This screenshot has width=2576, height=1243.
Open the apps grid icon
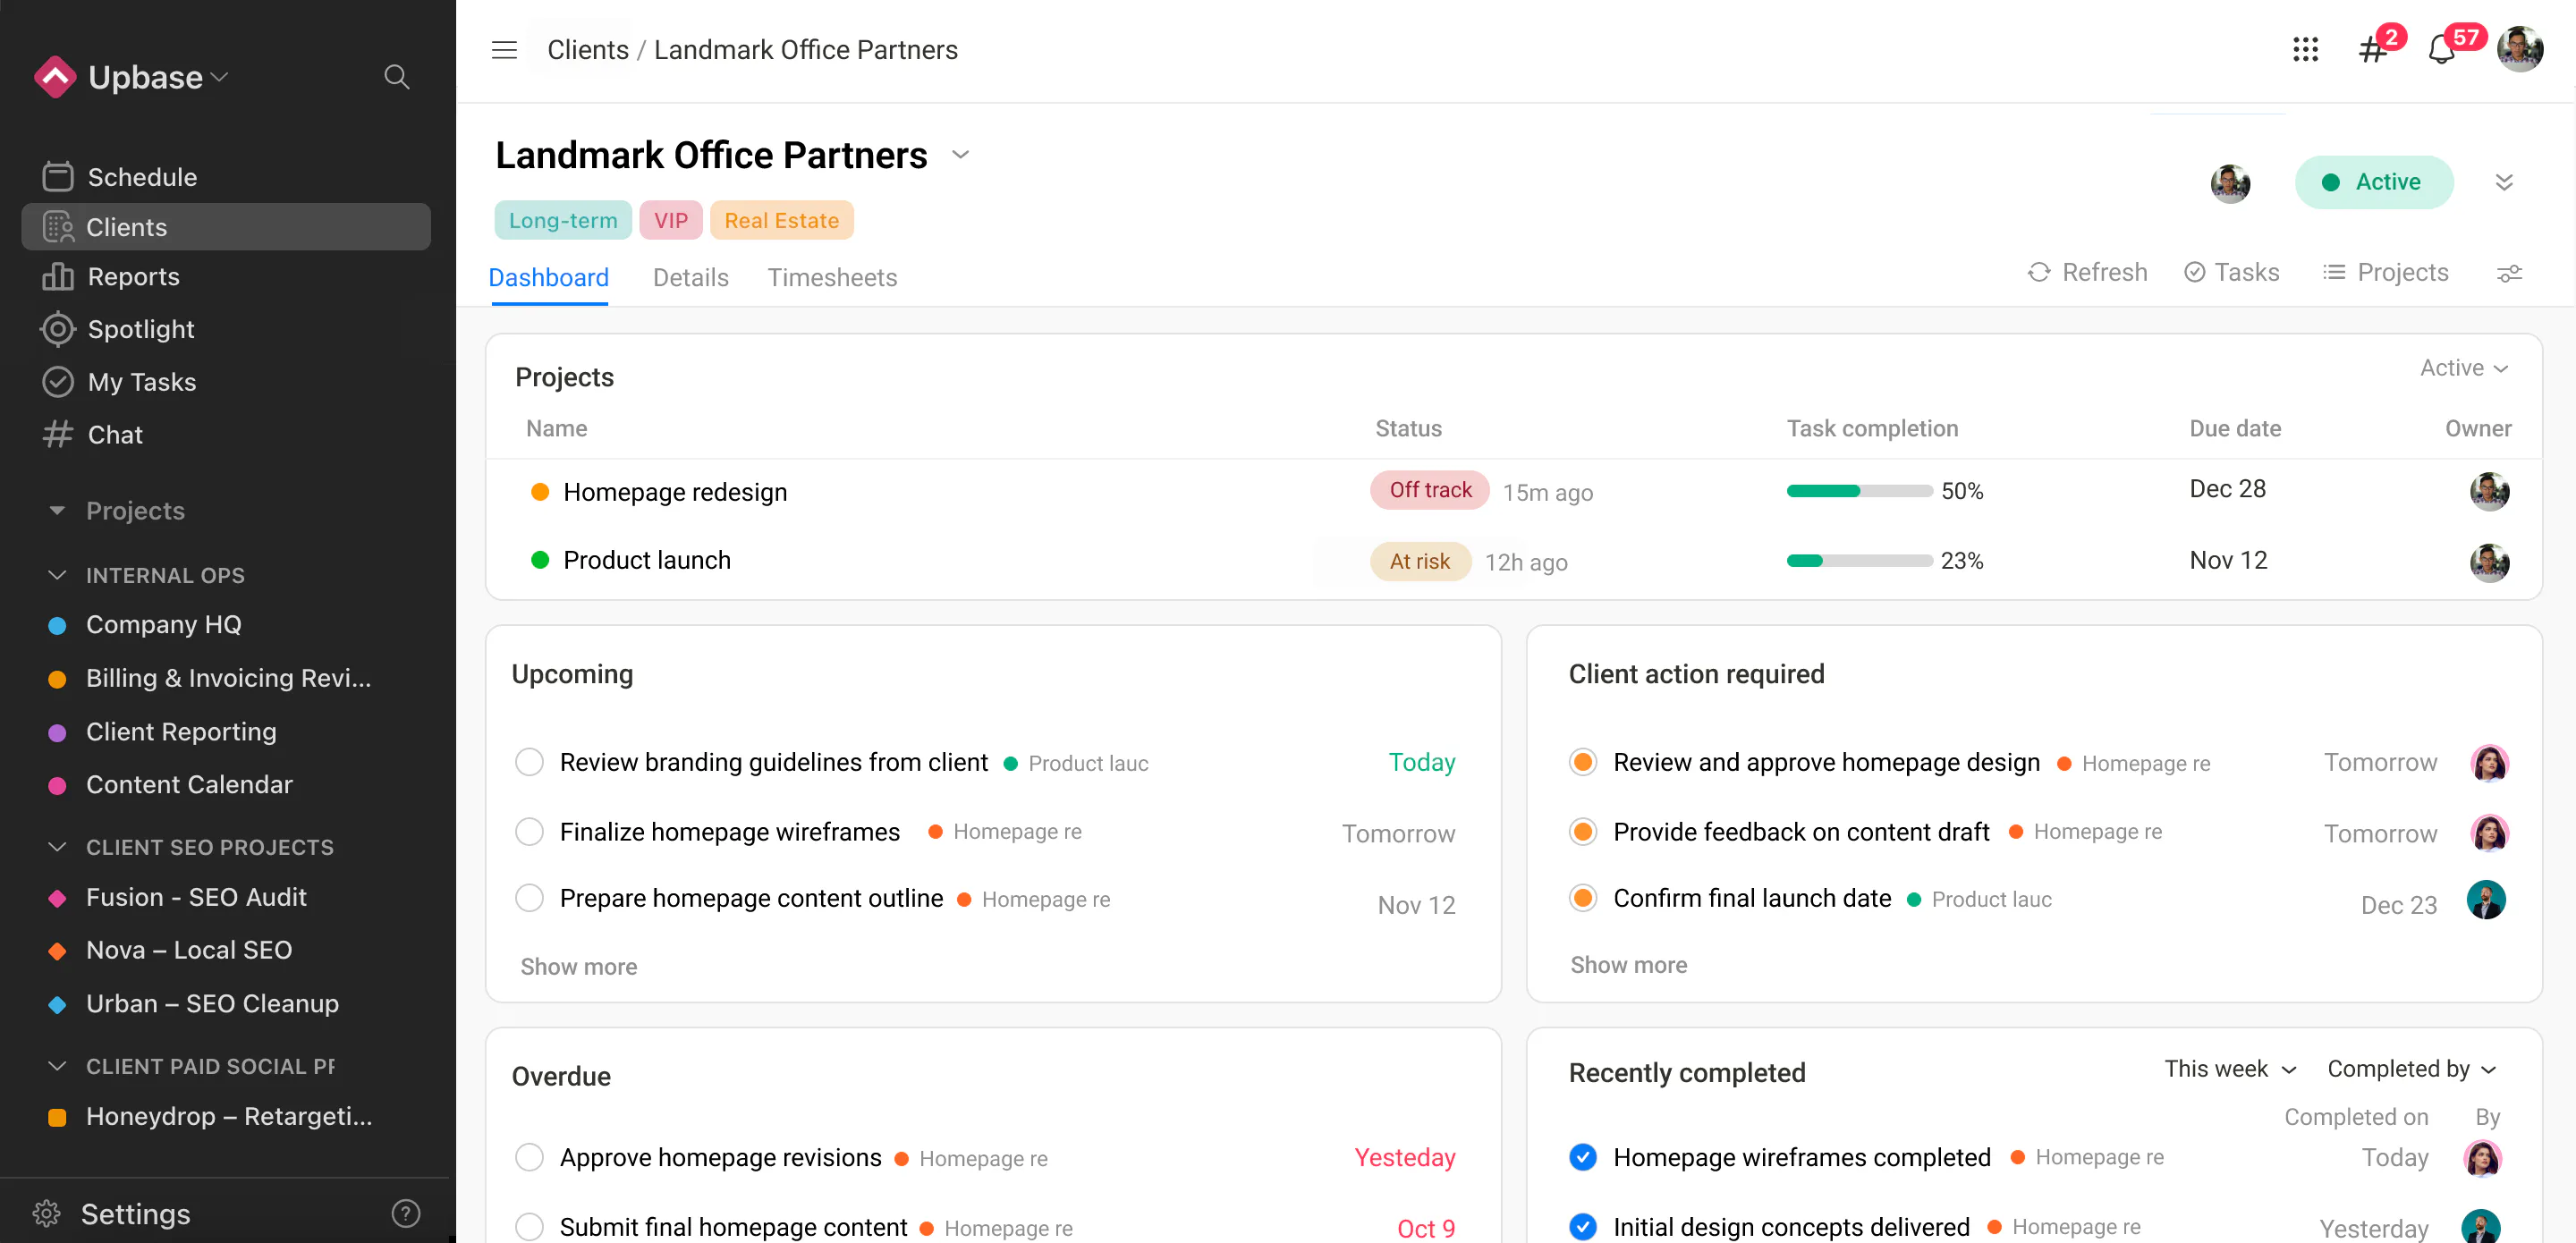[2305, 50]
